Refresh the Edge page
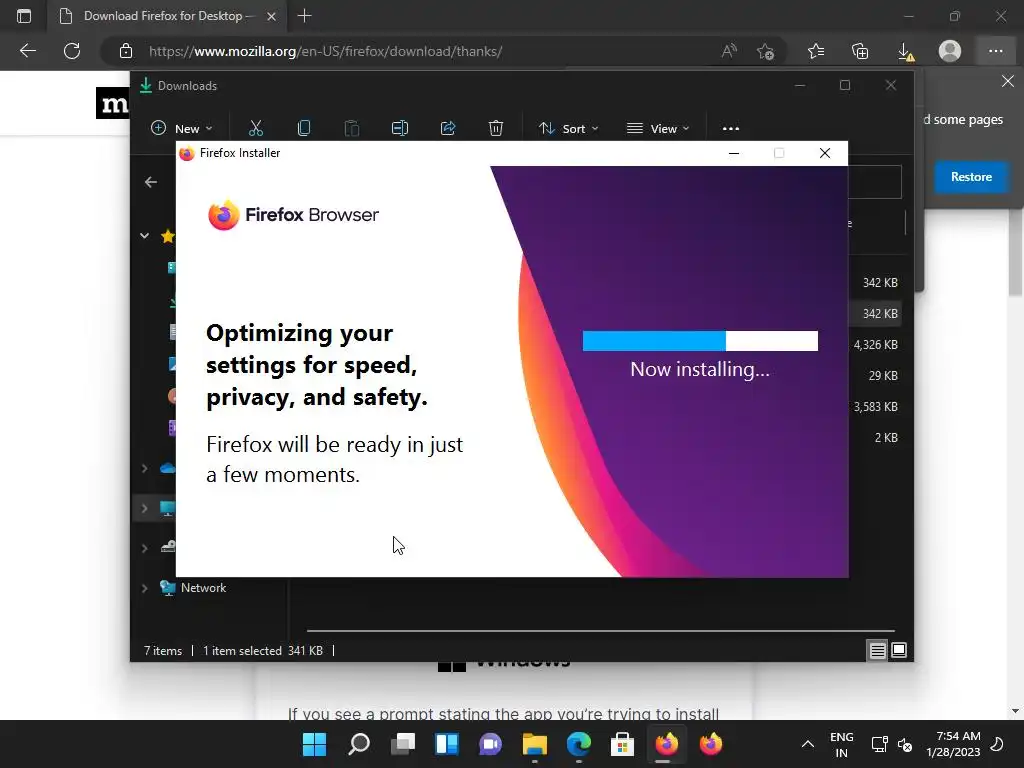The height and width of the screenshot is (768, 1024). 72,51
